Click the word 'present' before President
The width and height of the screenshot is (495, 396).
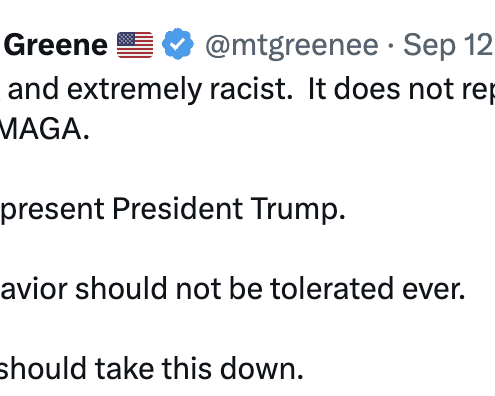coord(52,211)
